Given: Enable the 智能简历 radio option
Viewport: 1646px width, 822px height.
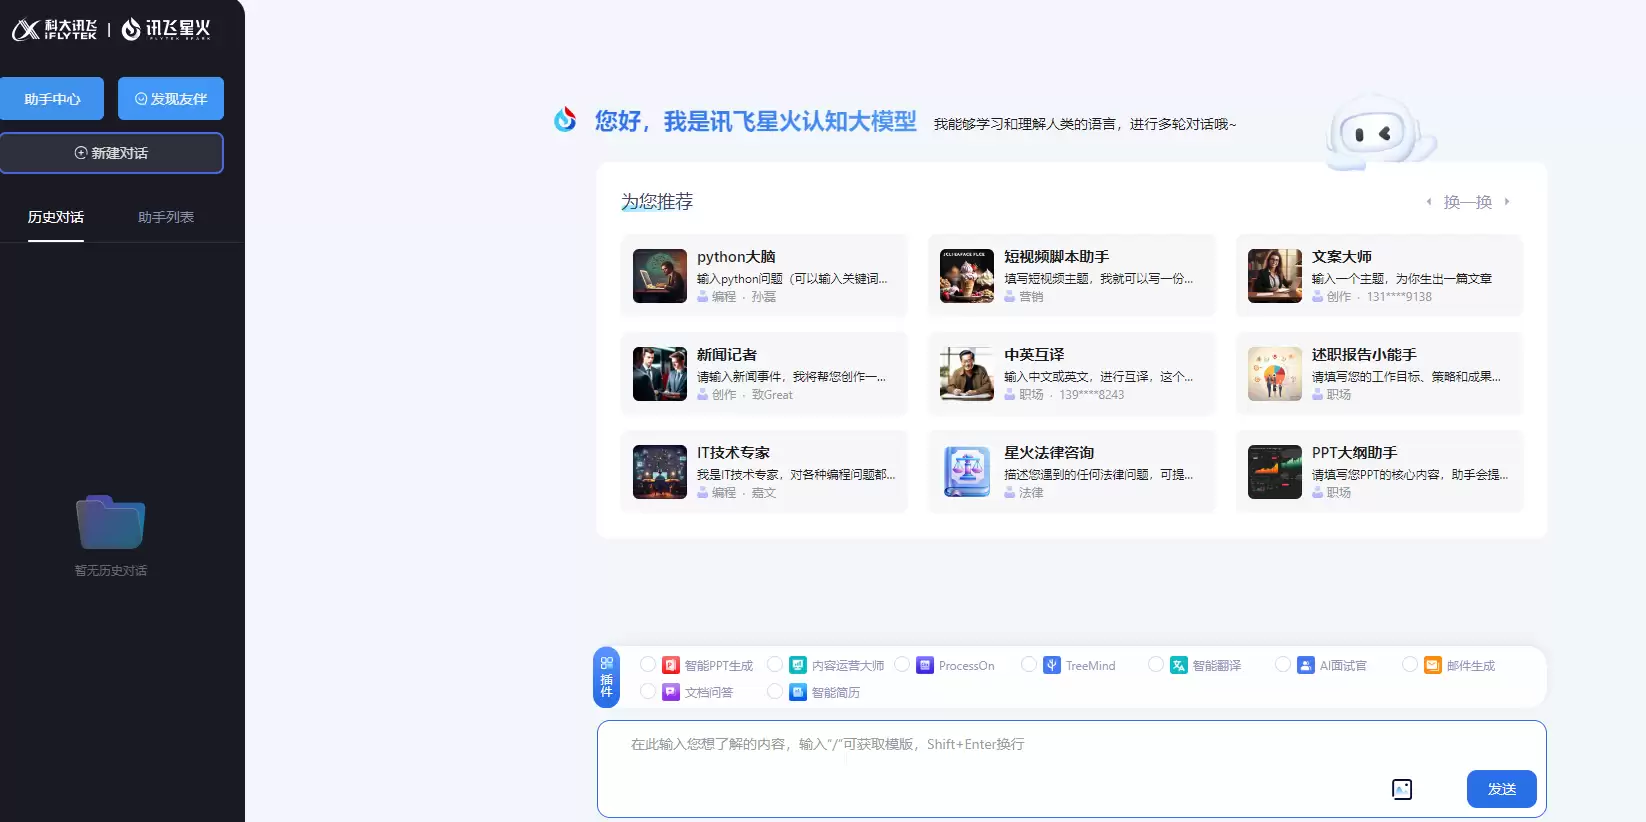Looking at the screenshot, I should click(x=775, y=691).
